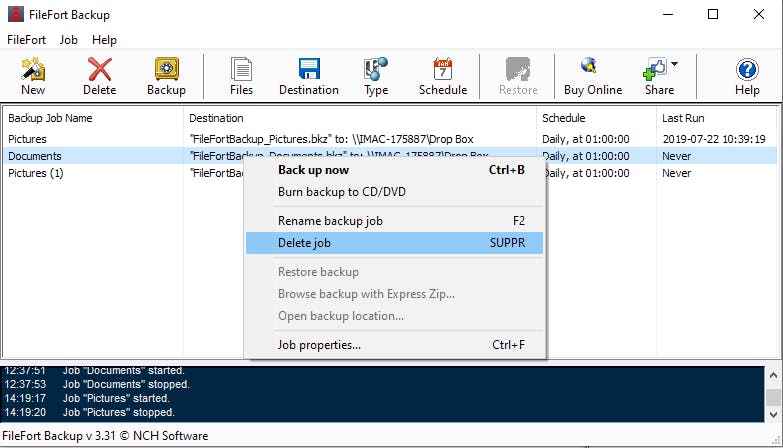Click the New backup job wizard icon

pos(33,69)
